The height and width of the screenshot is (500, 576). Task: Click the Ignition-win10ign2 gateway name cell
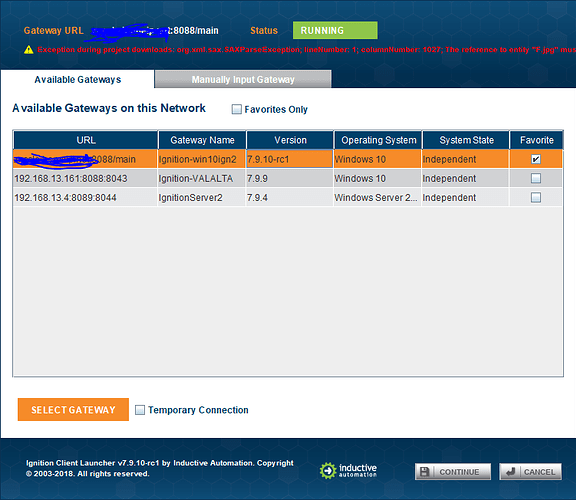(x=202, y=159)
